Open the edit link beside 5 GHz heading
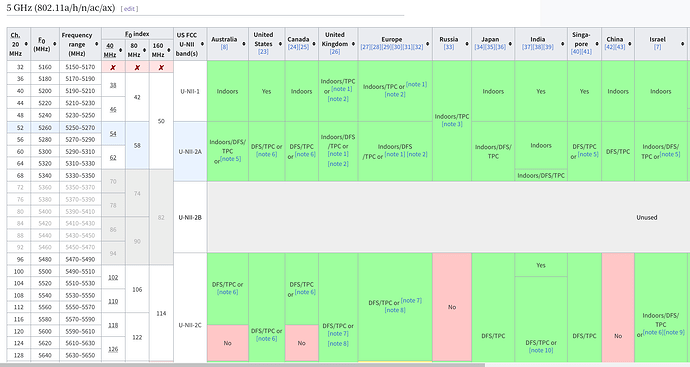The image size is (690, 367). pos(129,9)
